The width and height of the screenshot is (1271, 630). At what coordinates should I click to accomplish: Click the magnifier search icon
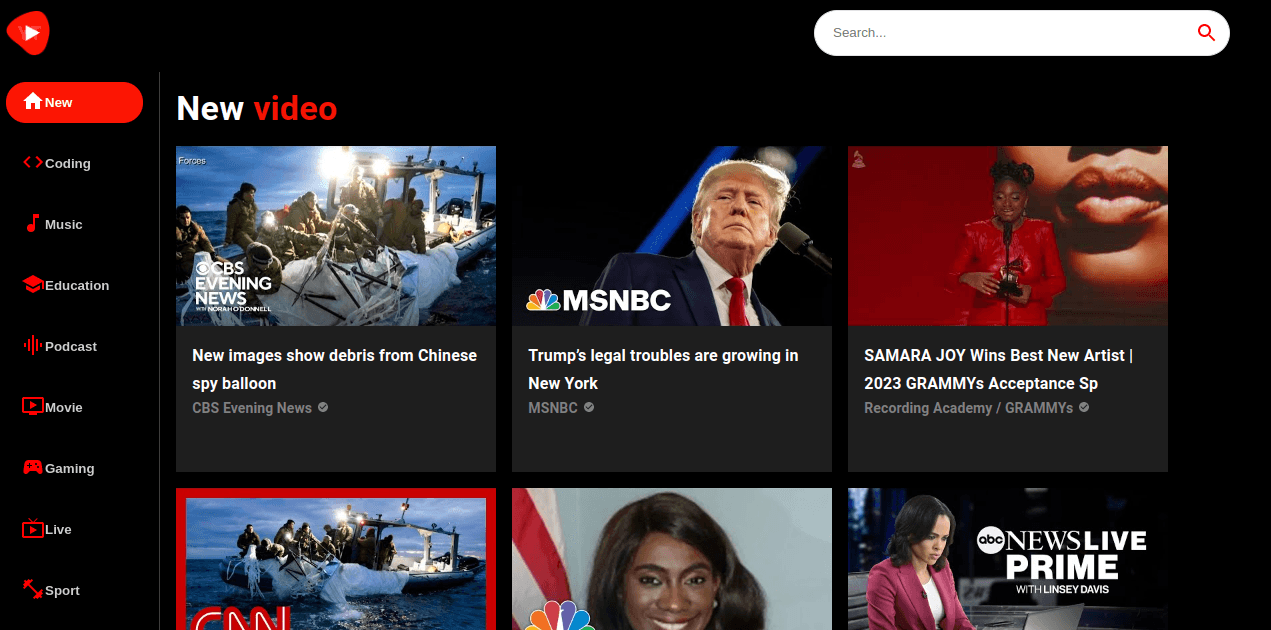click(1206, 33)
